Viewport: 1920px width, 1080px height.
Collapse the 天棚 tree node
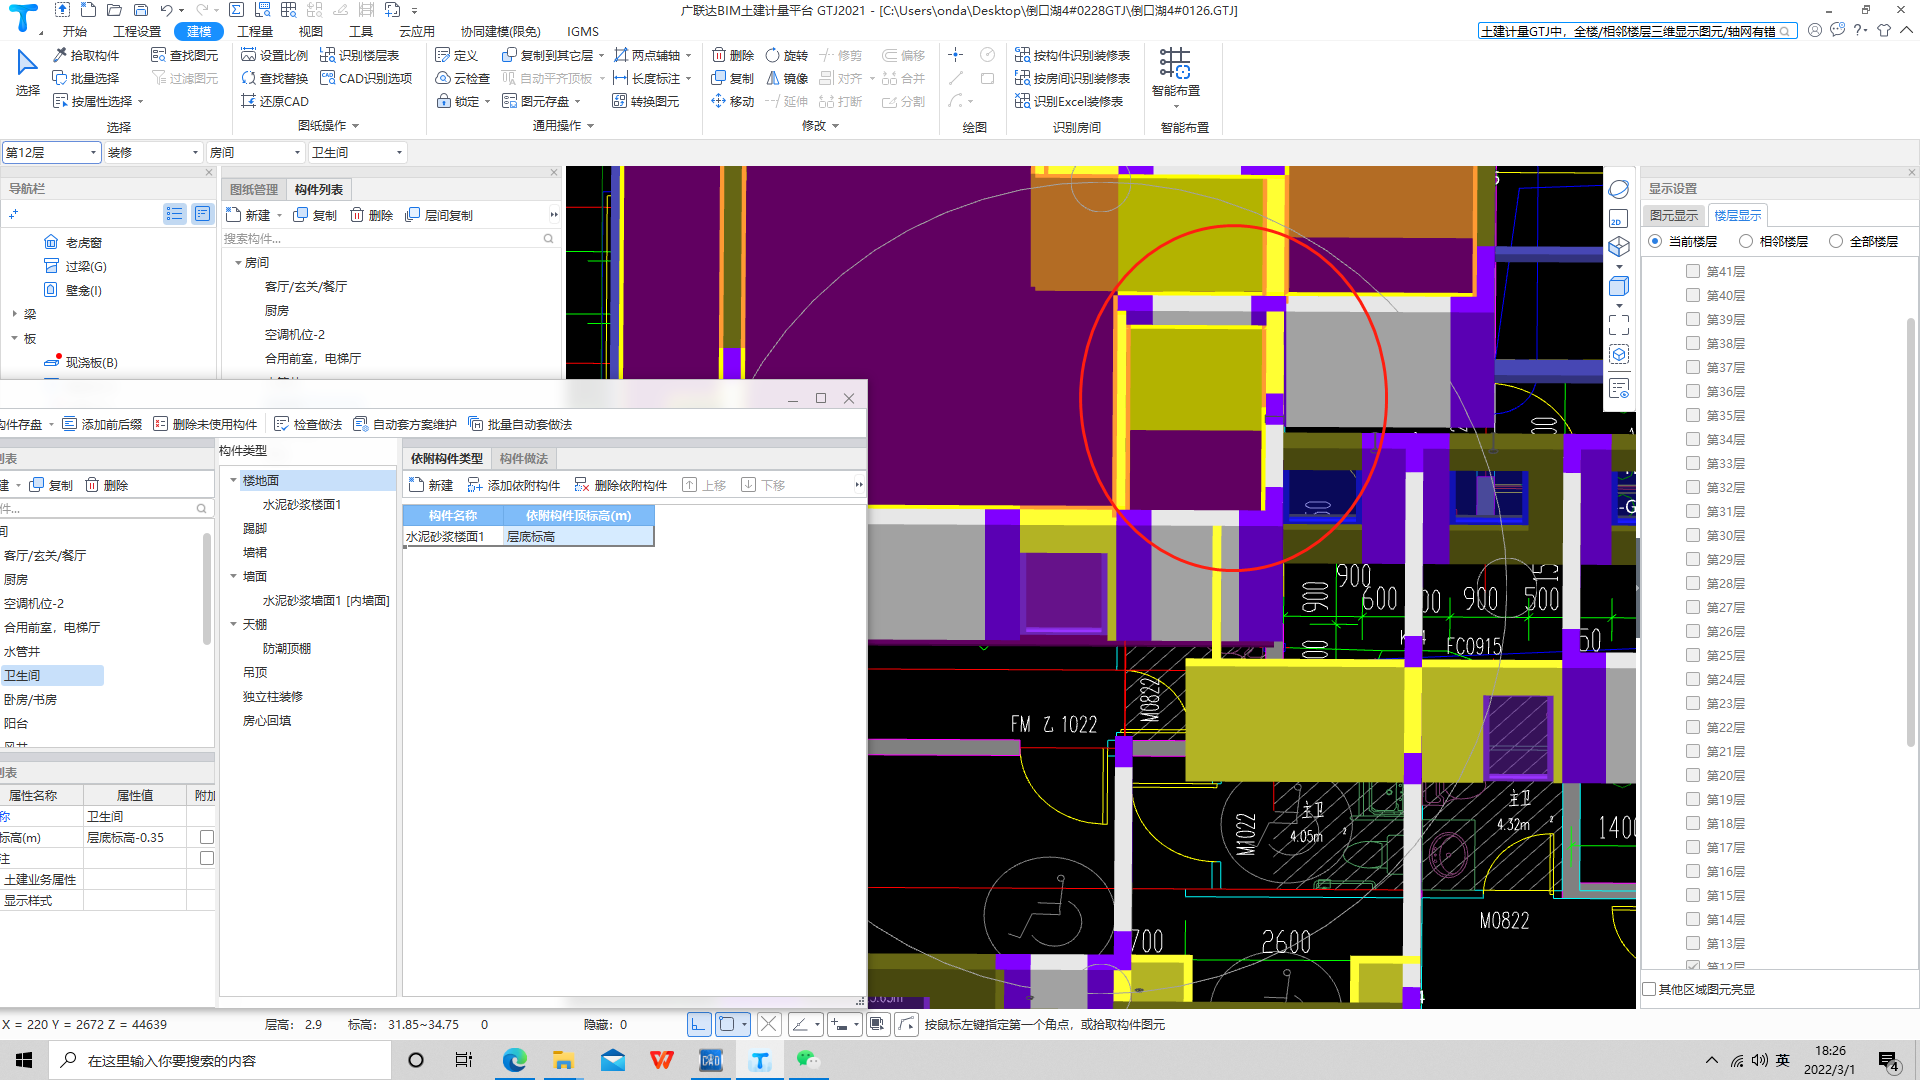coord(234,625)
